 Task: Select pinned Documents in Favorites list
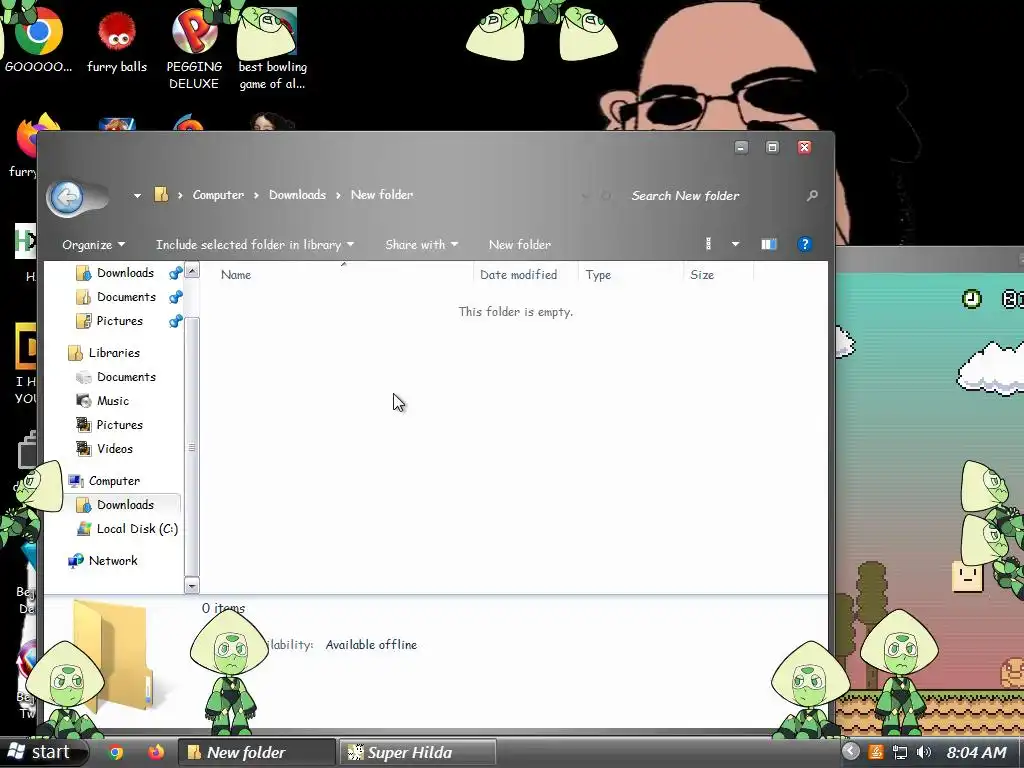click(x=126, y=297)
